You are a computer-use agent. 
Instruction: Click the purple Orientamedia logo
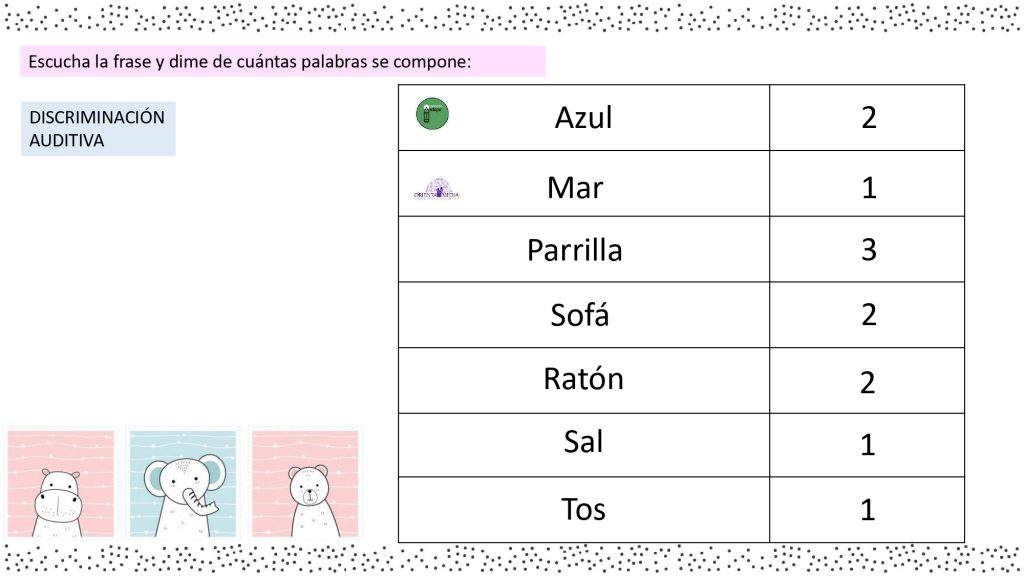[436, 189]
